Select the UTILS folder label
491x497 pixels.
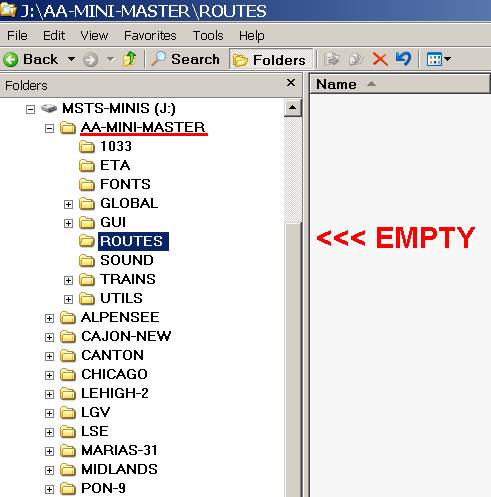coord(122,298)
